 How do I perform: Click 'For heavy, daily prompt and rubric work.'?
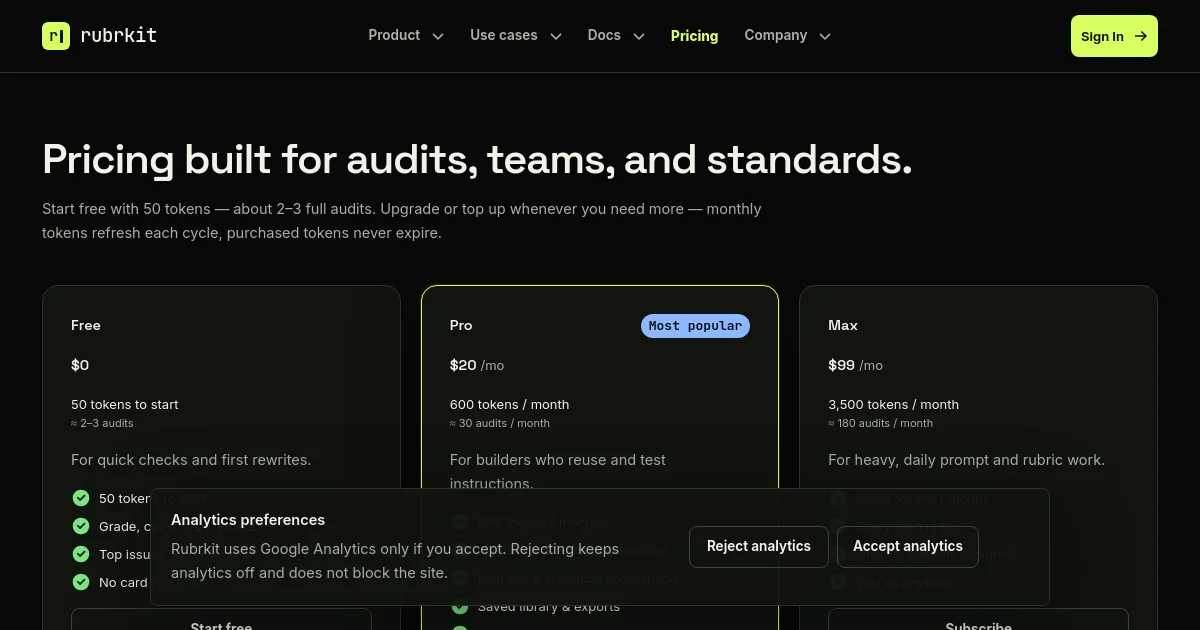tap(967, 460)
